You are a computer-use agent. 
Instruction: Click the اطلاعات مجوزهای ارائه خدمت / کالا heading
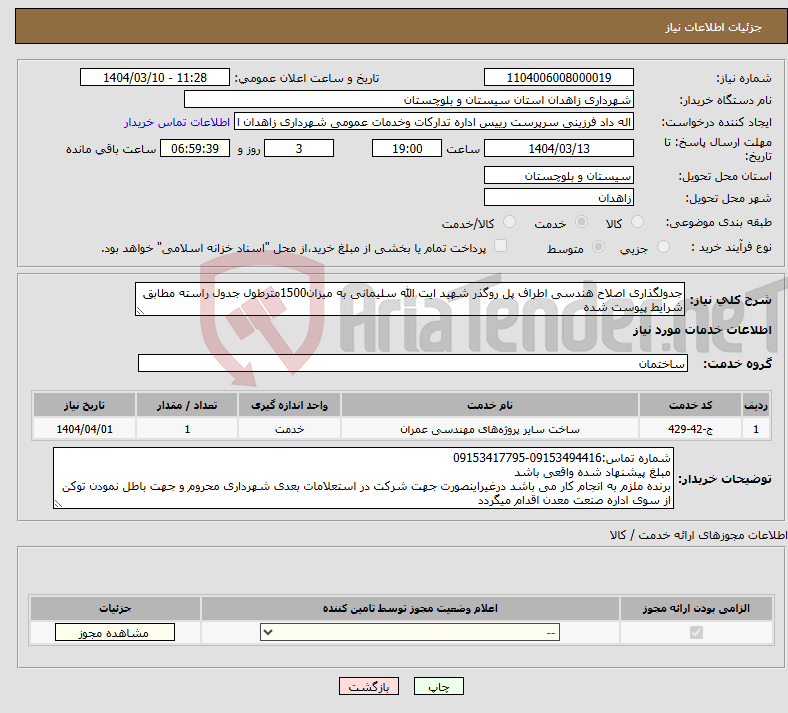699,536
